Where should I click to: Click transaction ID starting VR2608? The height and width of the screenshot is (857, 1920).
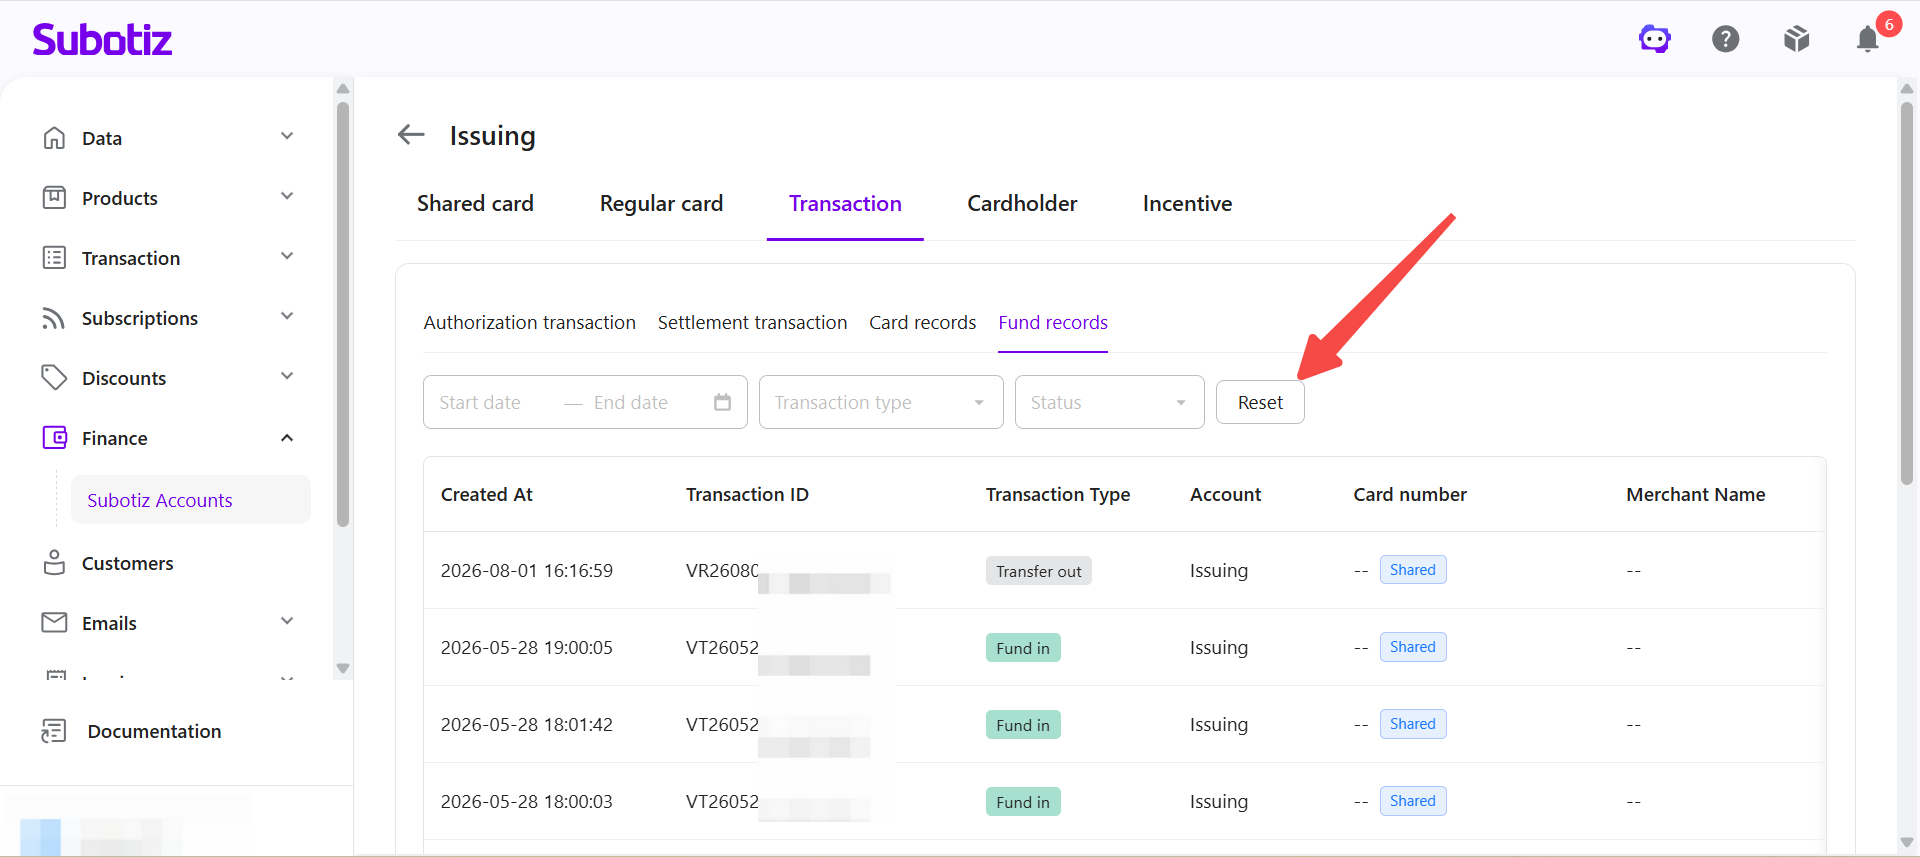tap(722, 570)
